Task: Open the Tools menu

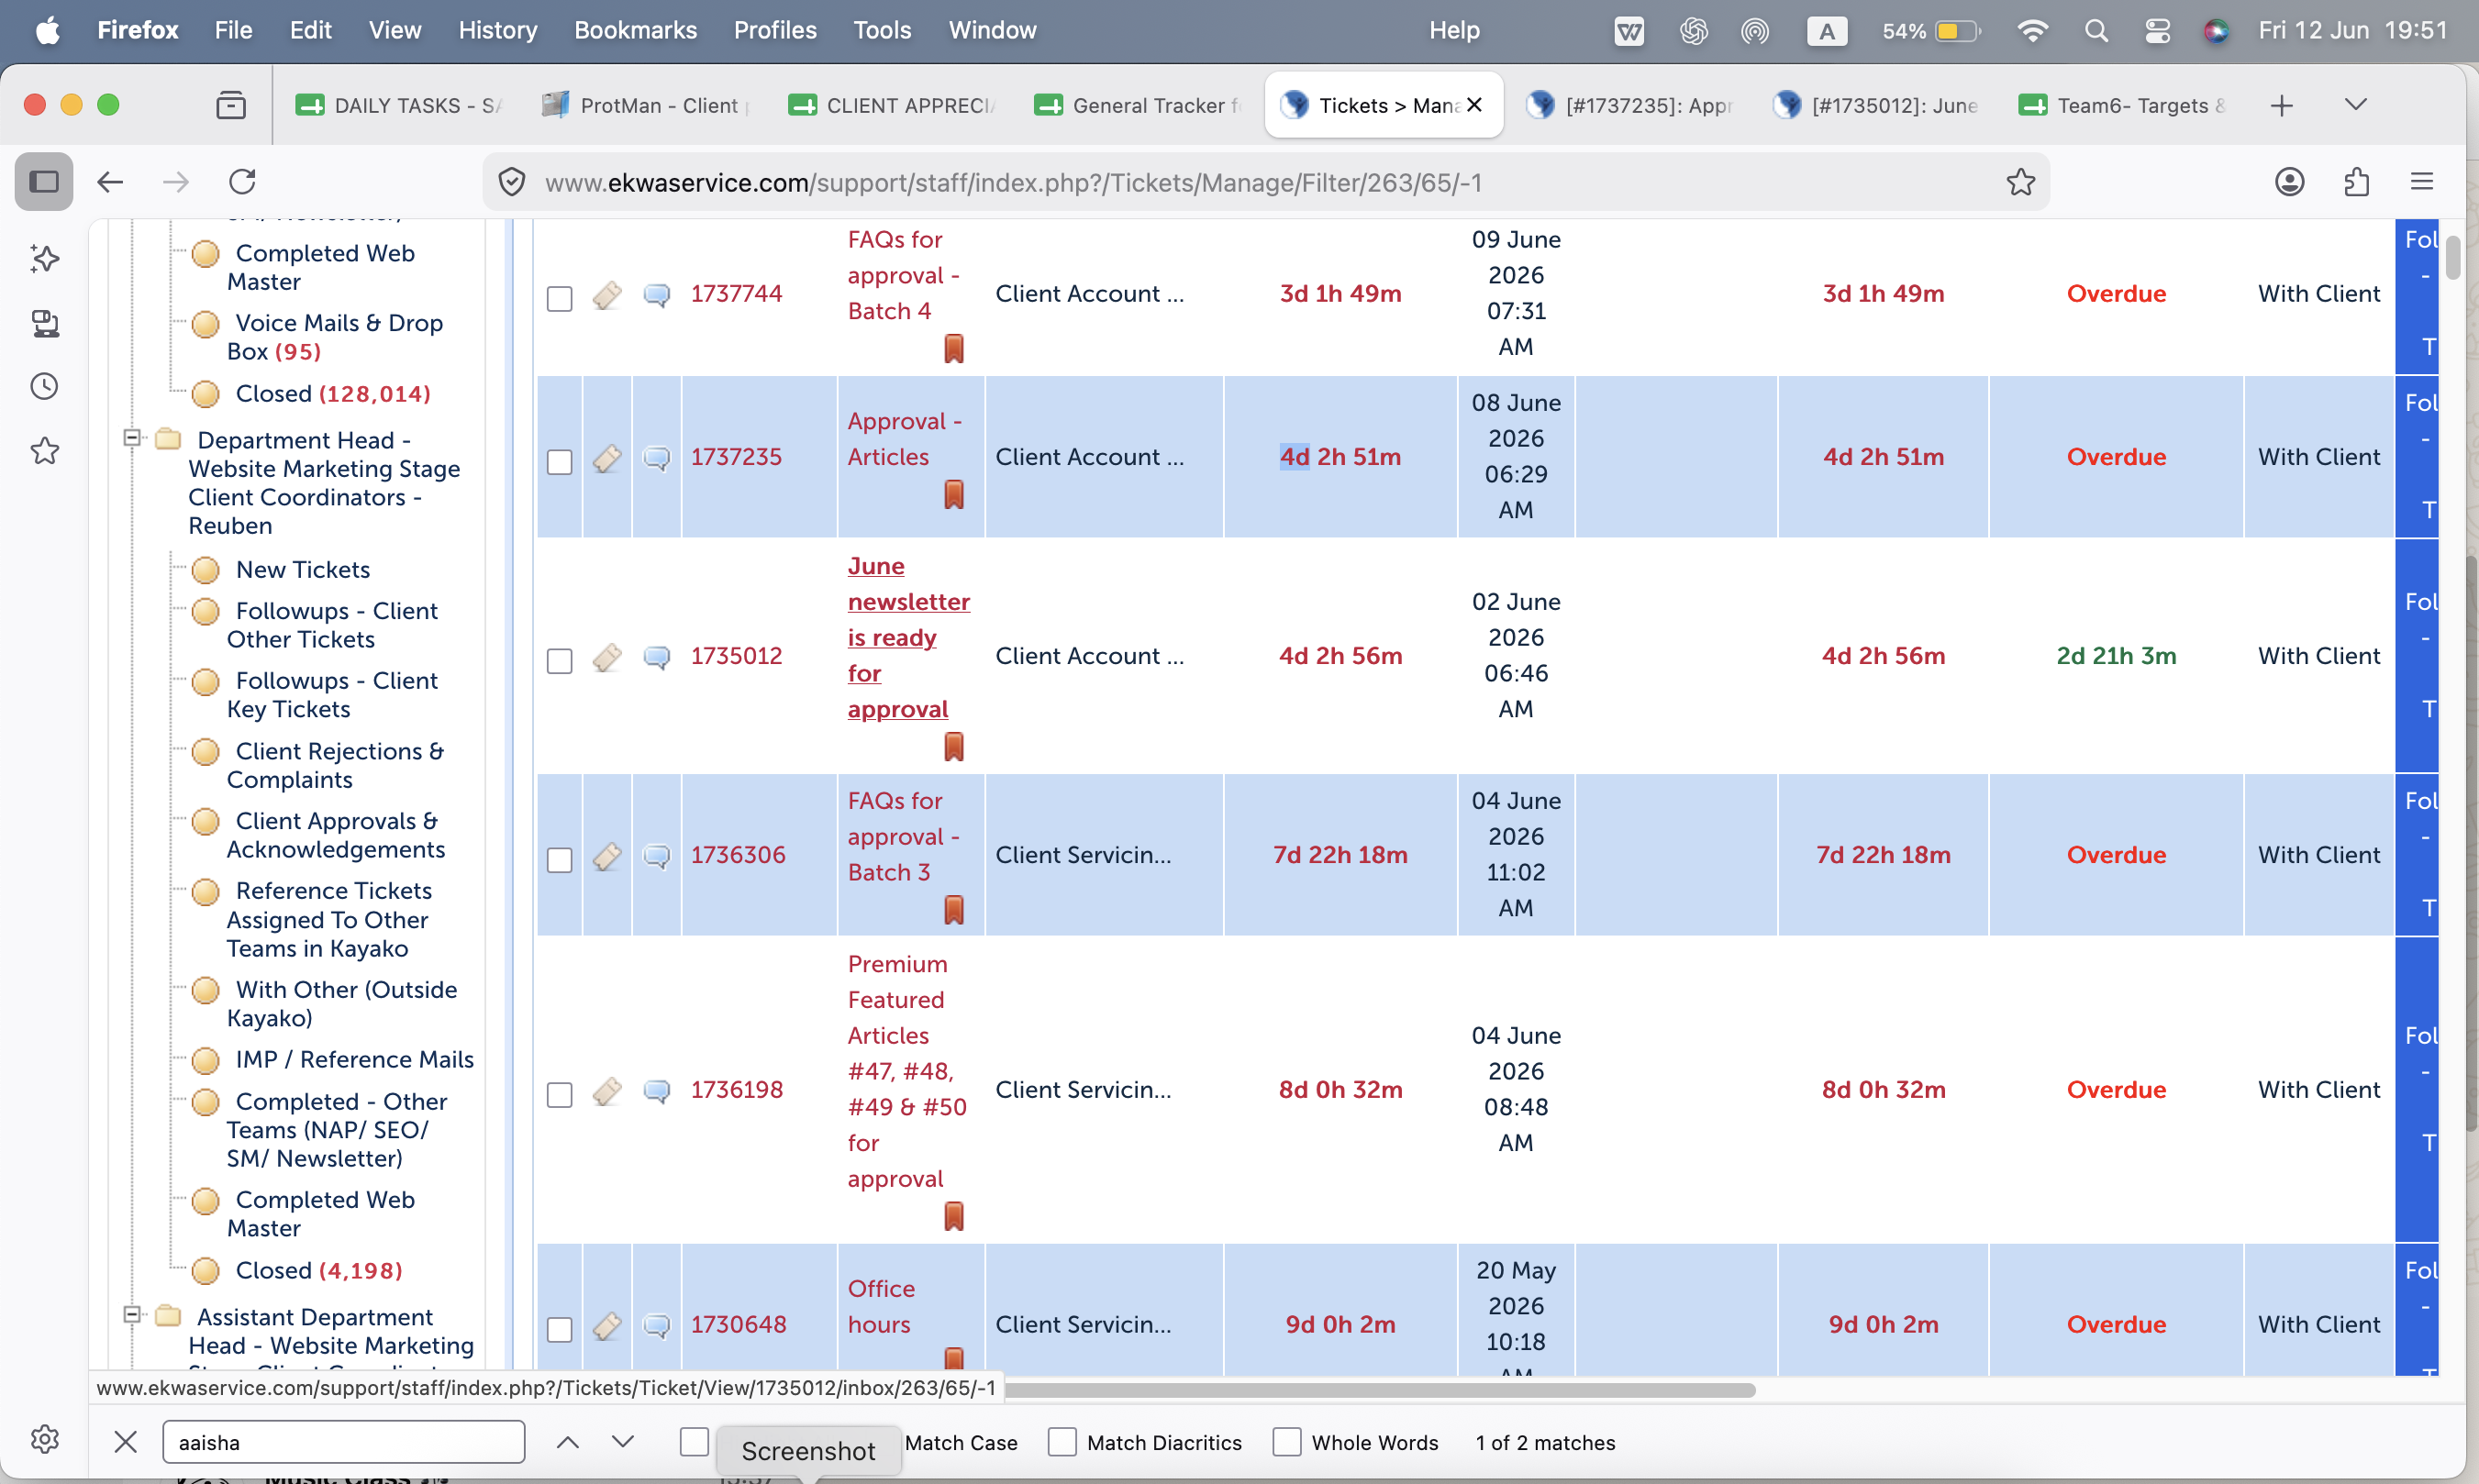Action: (x=882, y=31)
